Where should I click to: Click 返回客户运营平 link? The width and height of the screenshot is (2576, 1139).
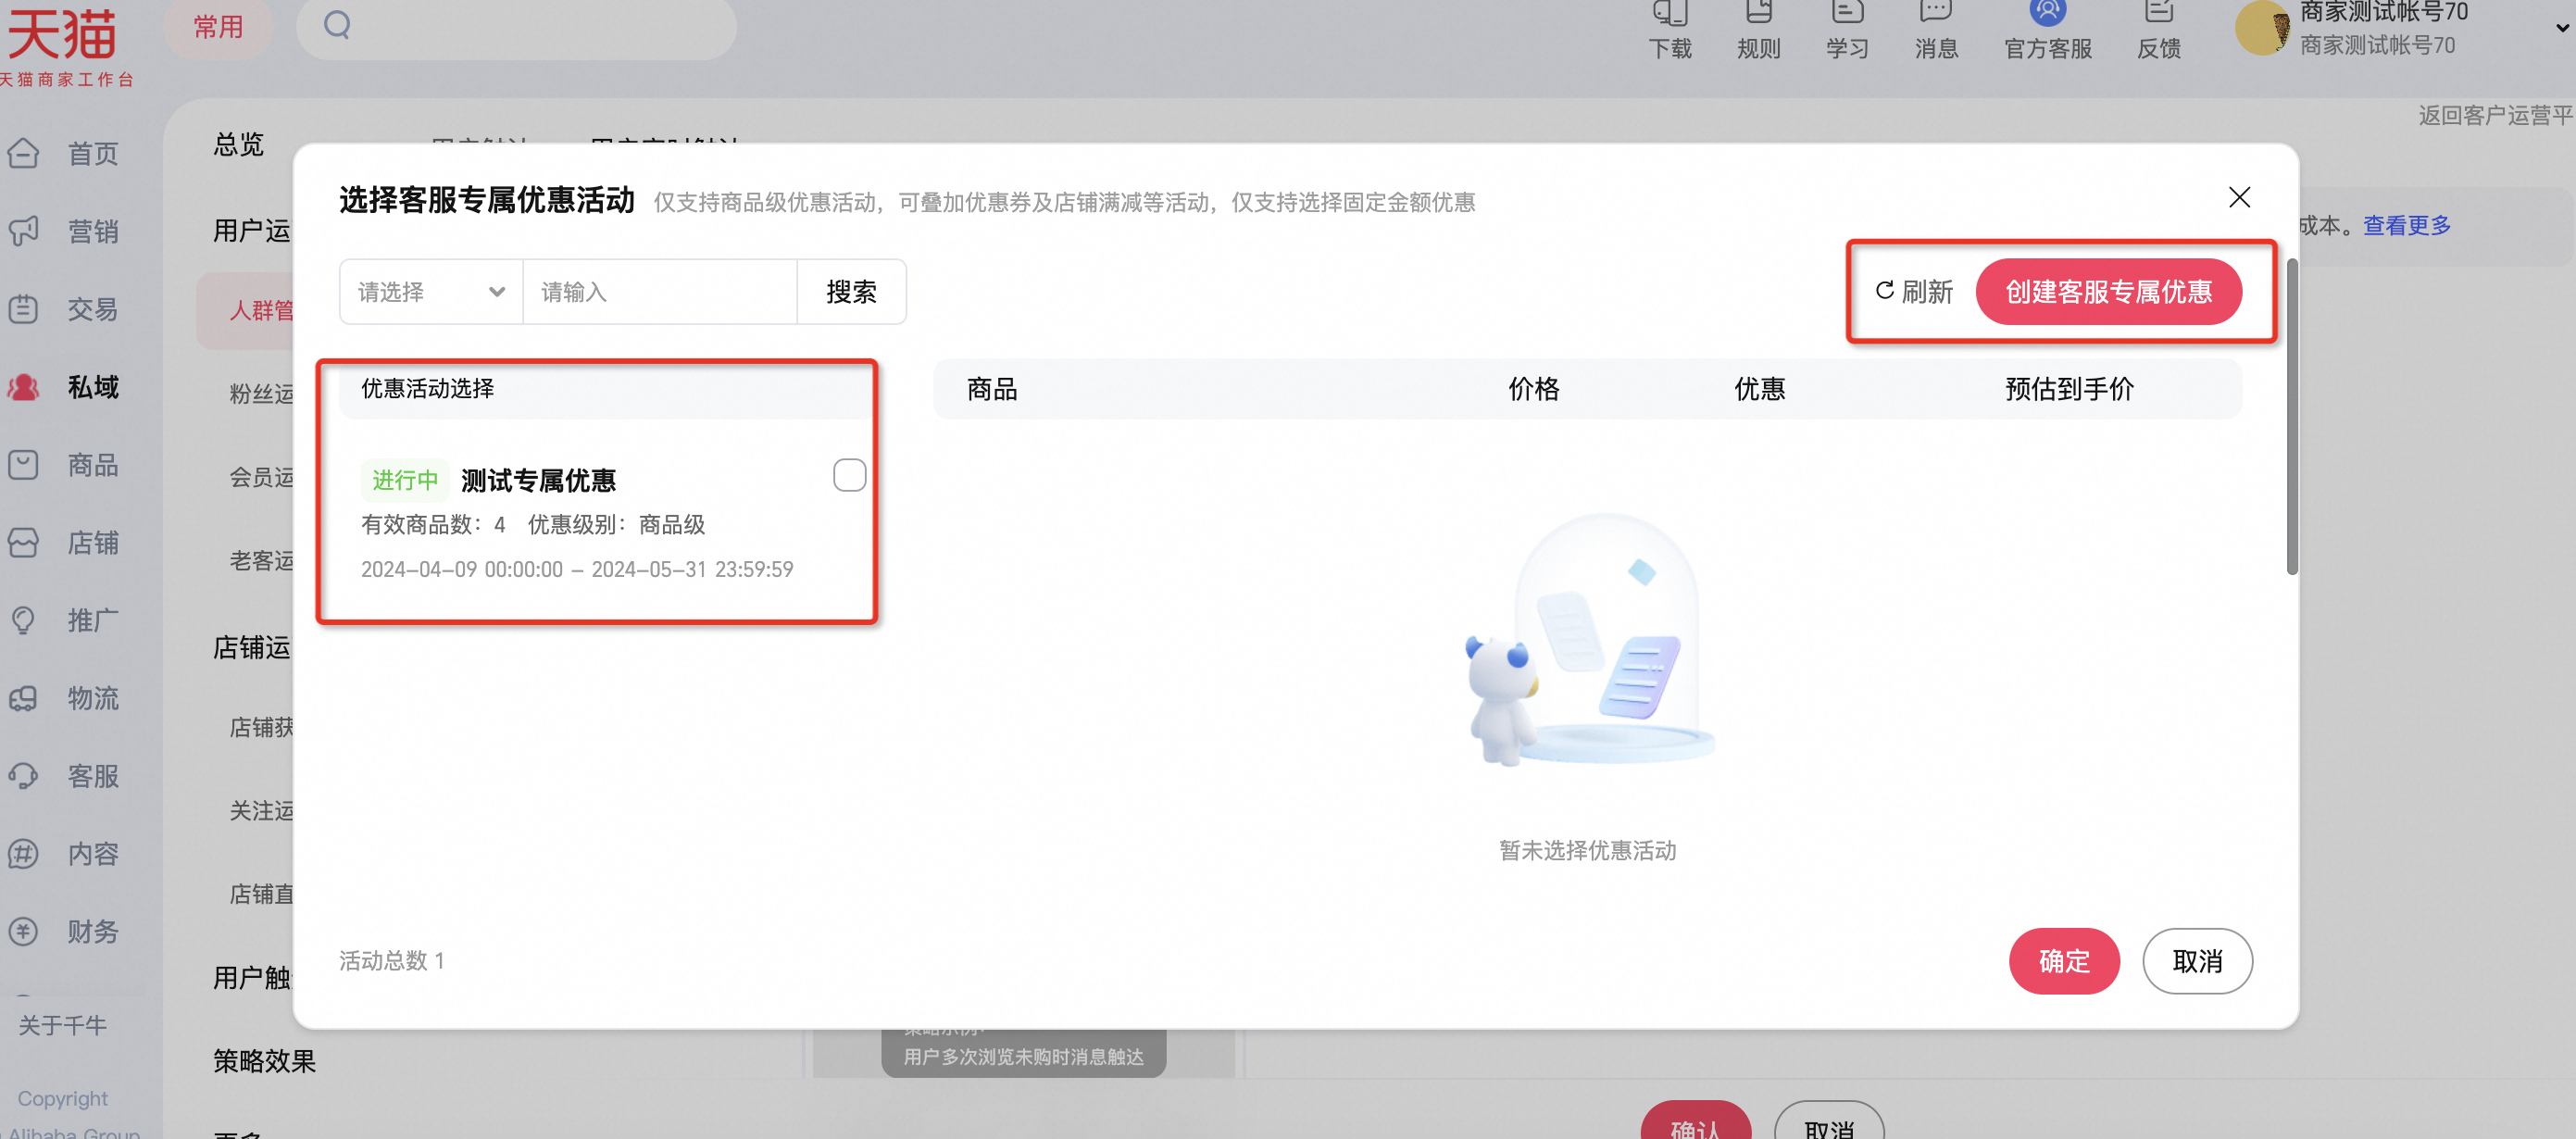(2496, 115)
